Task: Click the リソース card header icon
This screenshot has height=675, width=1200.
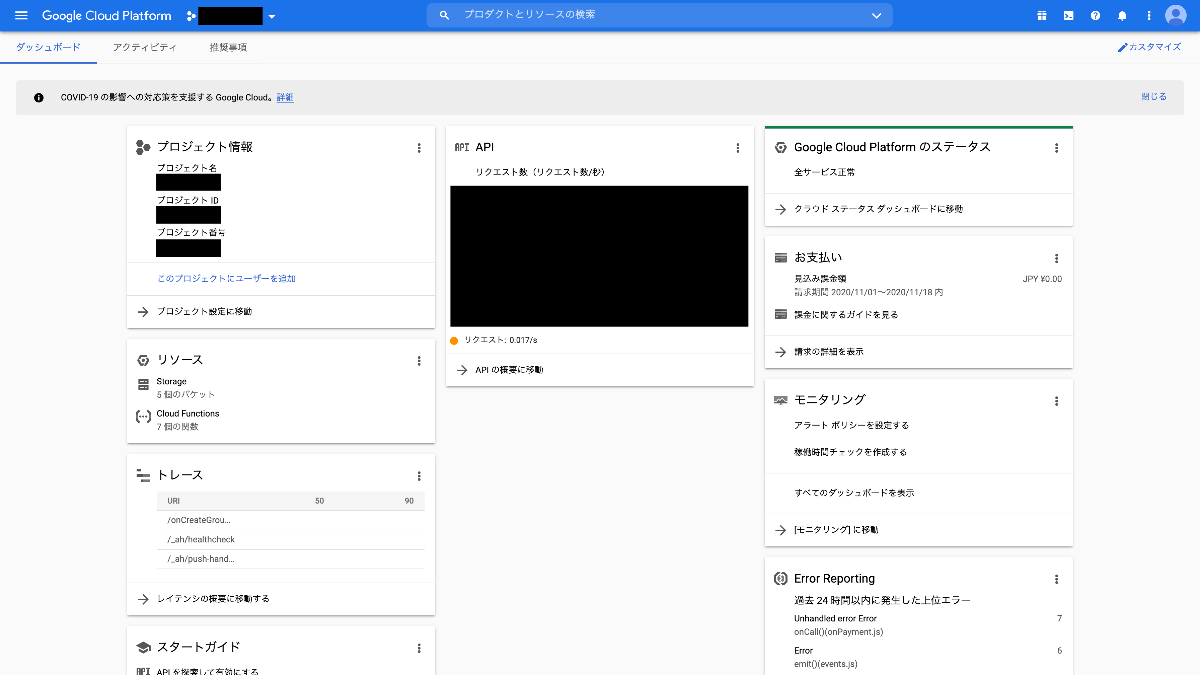Action: pos(143,360)
